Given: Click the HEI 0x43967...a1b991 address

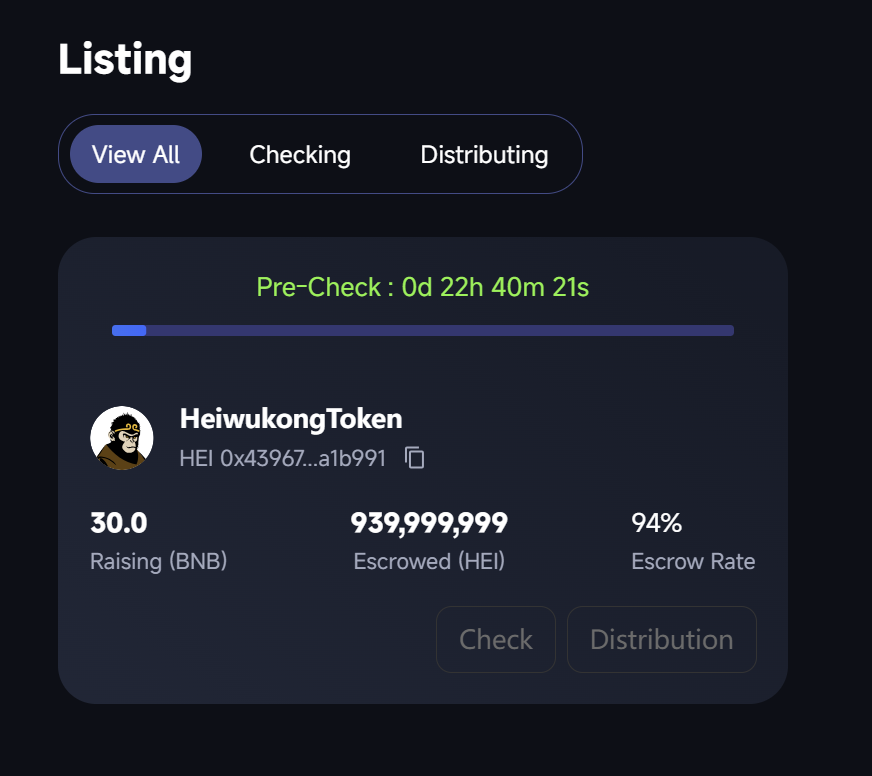Looking at the screenshot, I should 283,459.
